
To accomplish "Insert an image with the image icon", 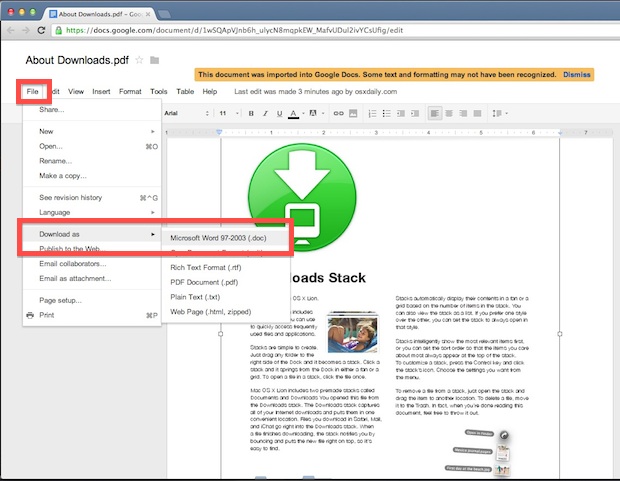I will click(x=353, y=114).
